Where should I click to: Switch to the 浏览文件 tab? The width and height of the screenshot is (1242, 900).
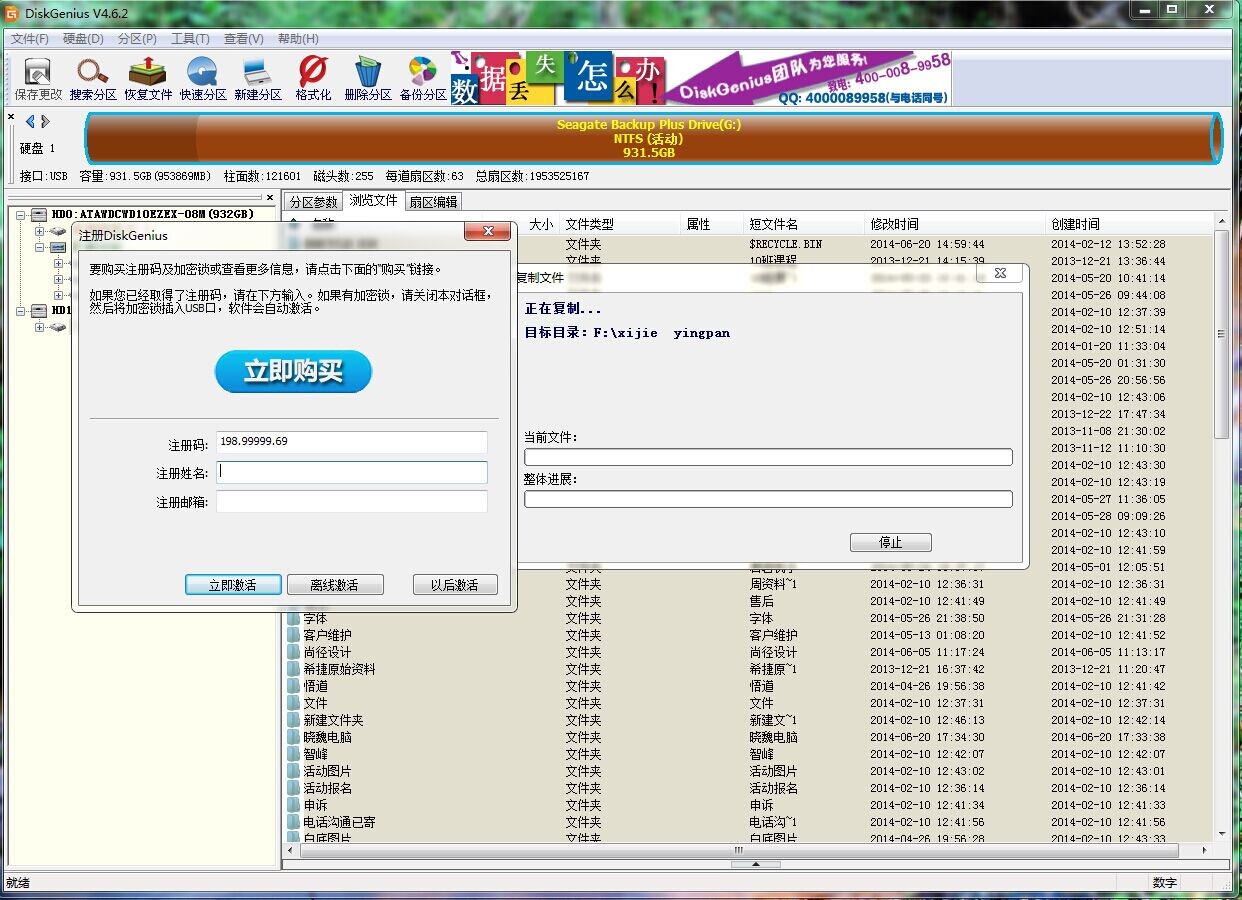coord(374,201)
